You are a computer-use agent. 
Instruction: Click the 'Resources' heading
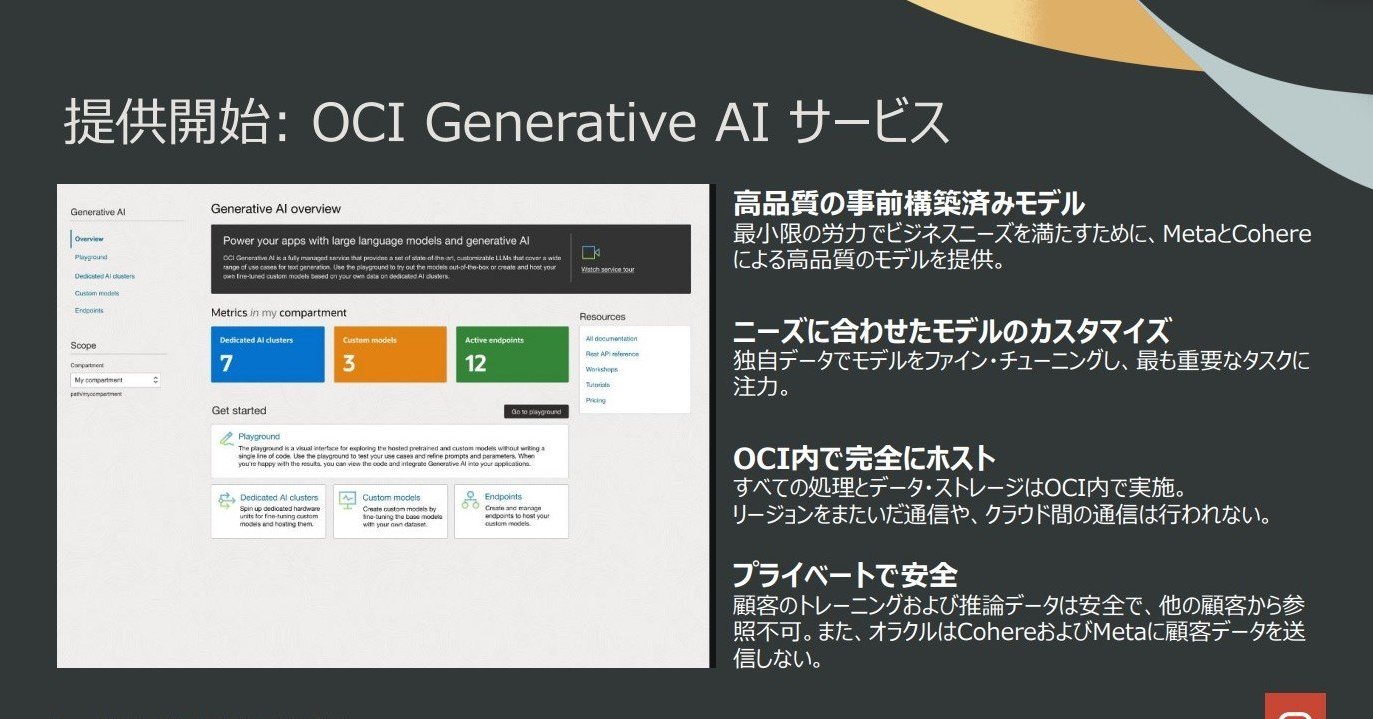[602, 317]
